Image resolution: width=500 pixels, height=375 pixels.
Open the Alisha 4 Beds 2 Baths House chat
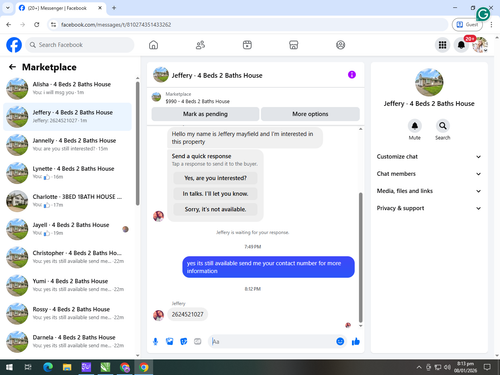pyautogui.click(x=67, y=88)
